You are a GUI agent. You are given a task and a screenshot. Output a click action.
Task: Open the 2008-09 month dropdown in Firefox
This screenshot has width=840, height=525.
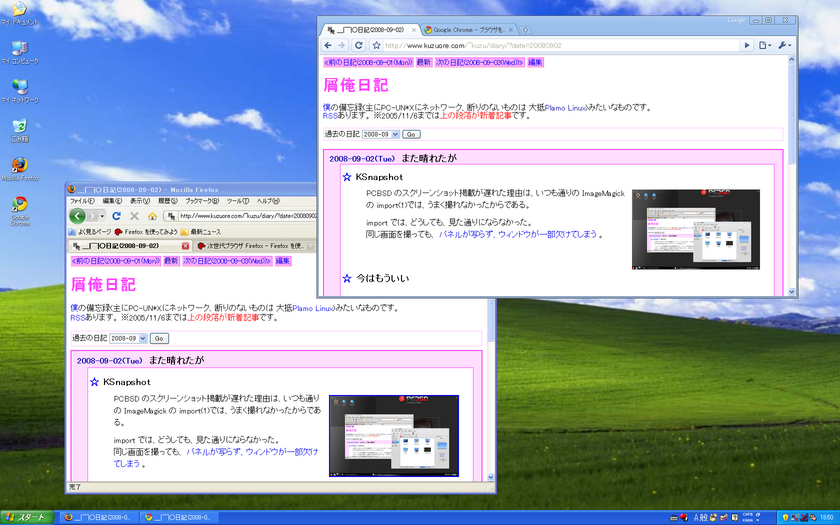[x=128, y=339]
